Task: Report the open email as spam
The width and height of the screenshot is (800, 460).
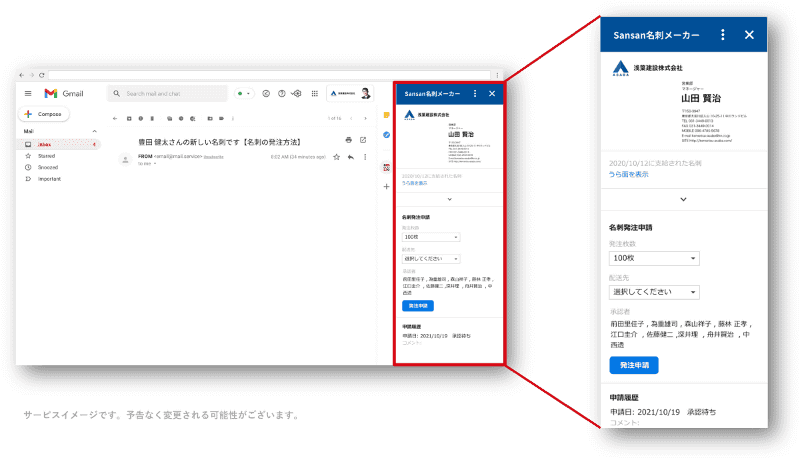Action: (x=140, y=118)
